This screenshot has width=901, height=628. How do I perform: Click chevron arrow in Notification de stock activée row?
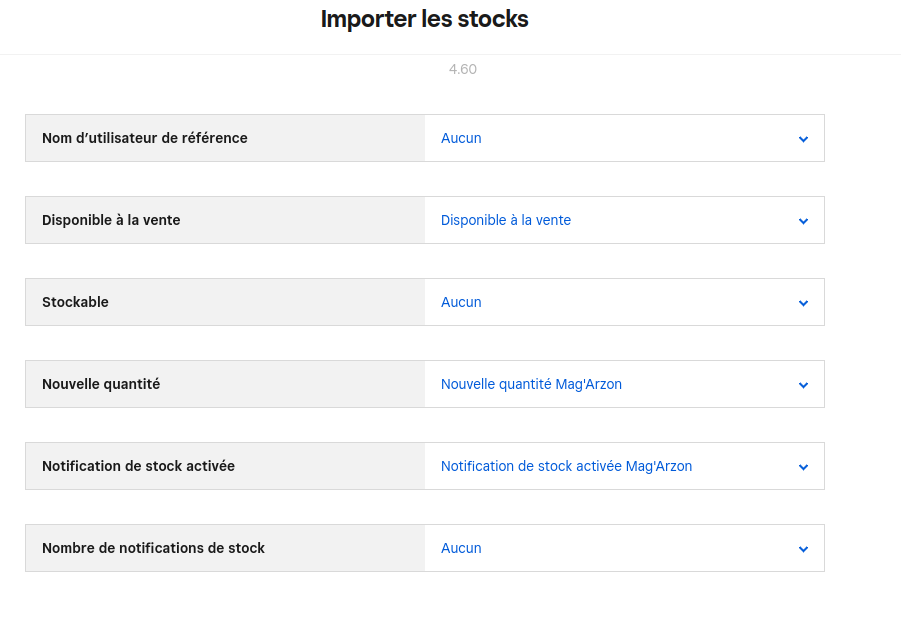[x=803, y=467]
